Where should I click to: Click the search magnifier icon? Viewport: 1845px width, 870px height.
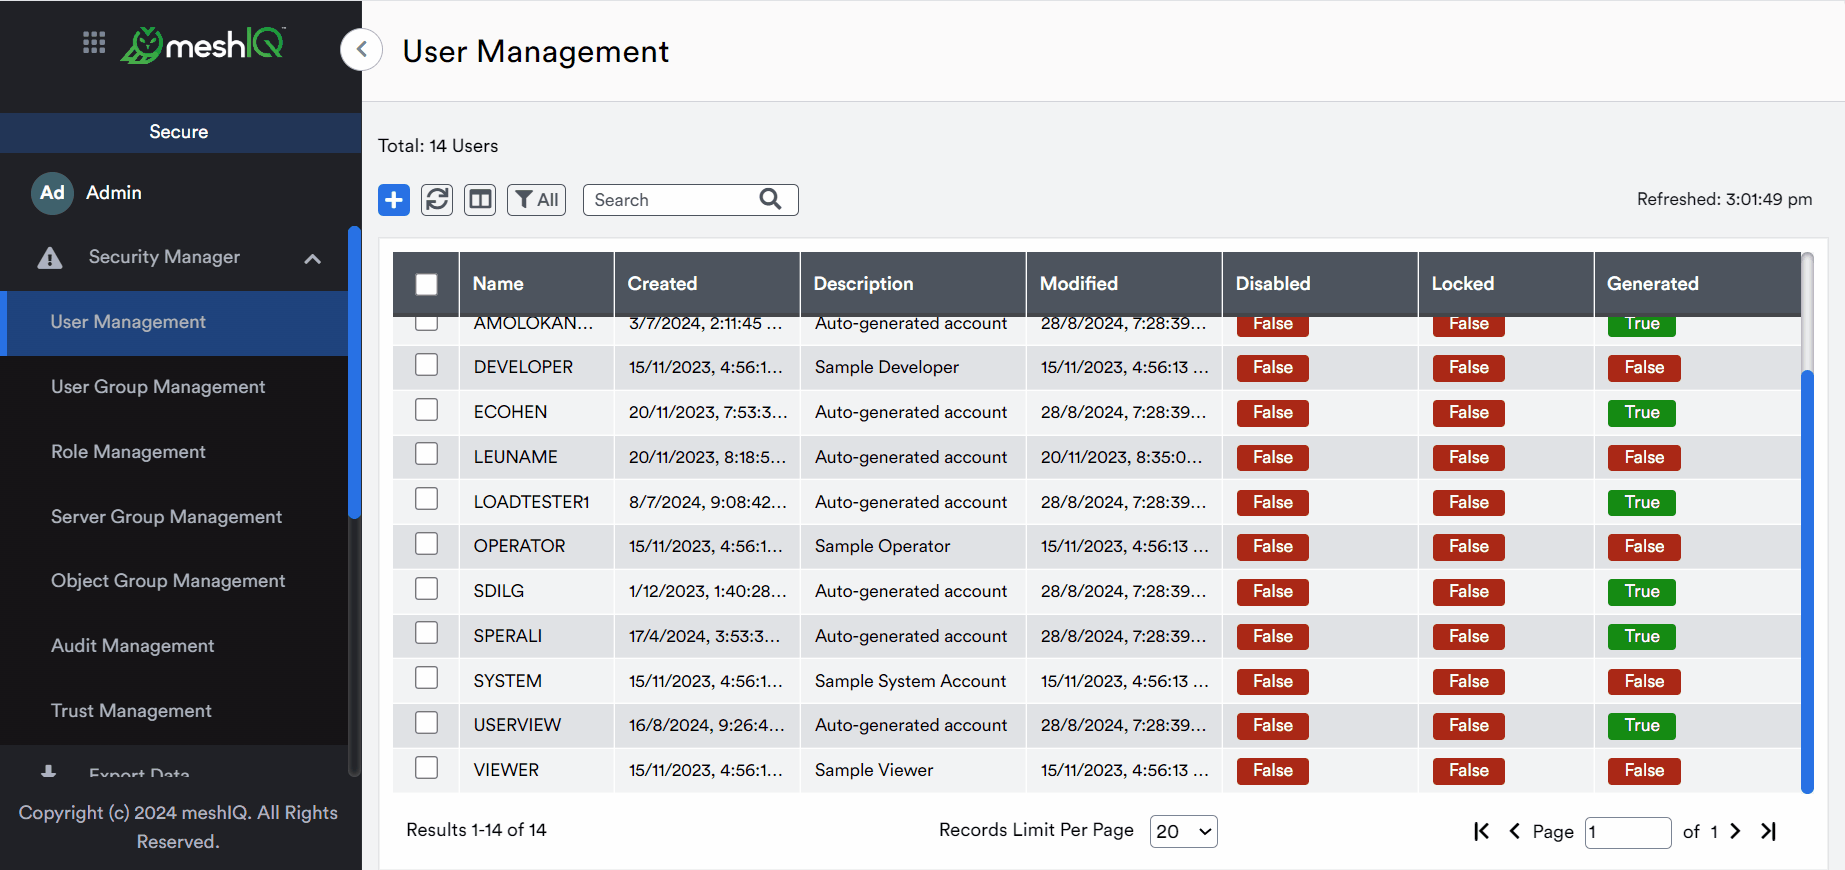coord(770,199)
